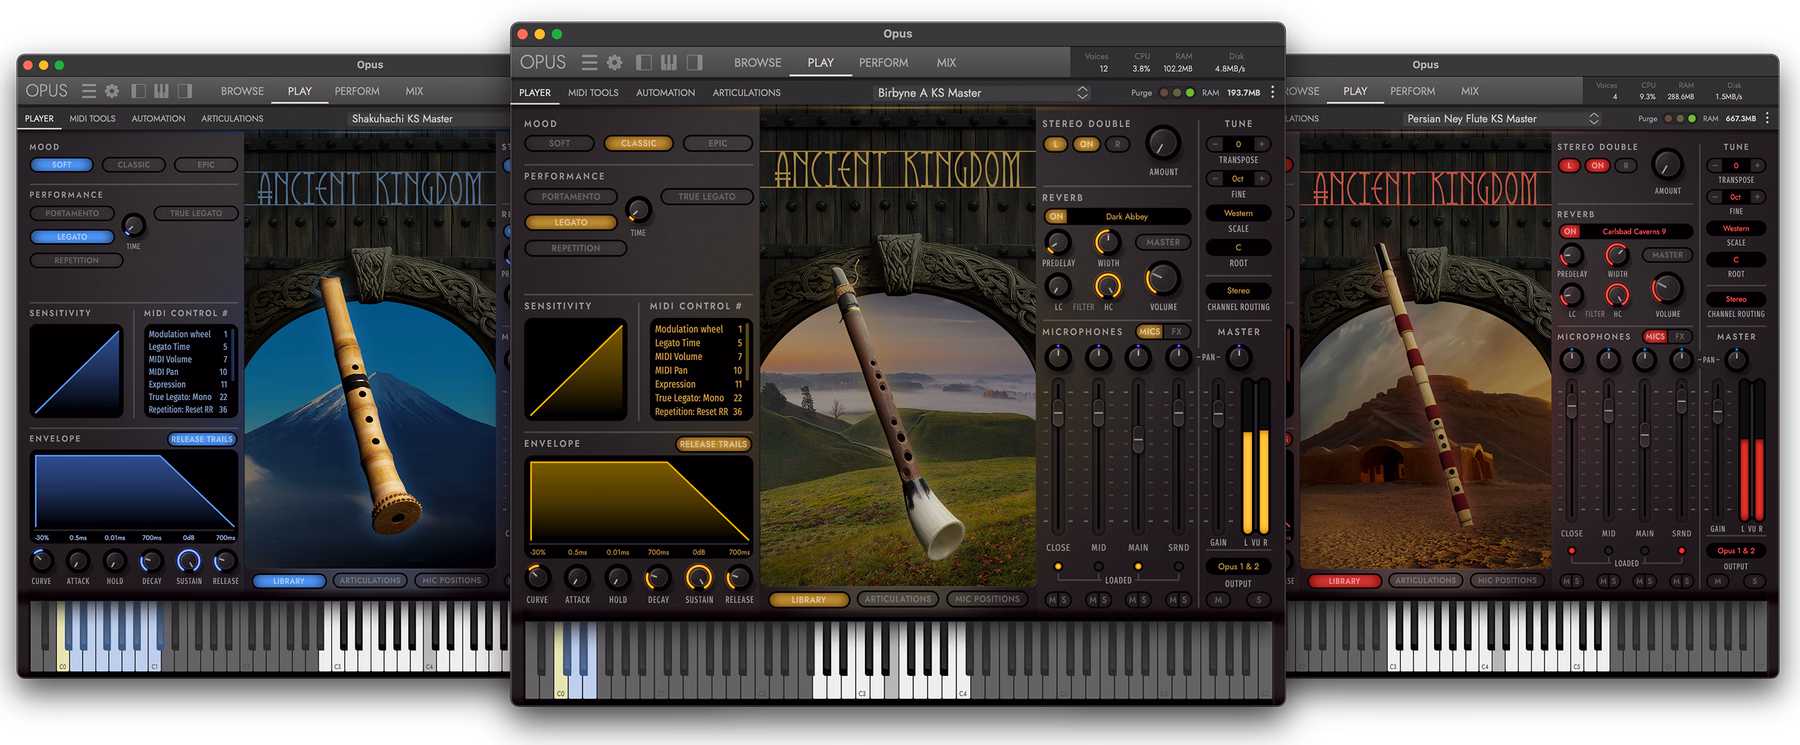Click Mic Positions button in center window
The height and width of the screenshot is (745, 1800).
click(987, 599)
